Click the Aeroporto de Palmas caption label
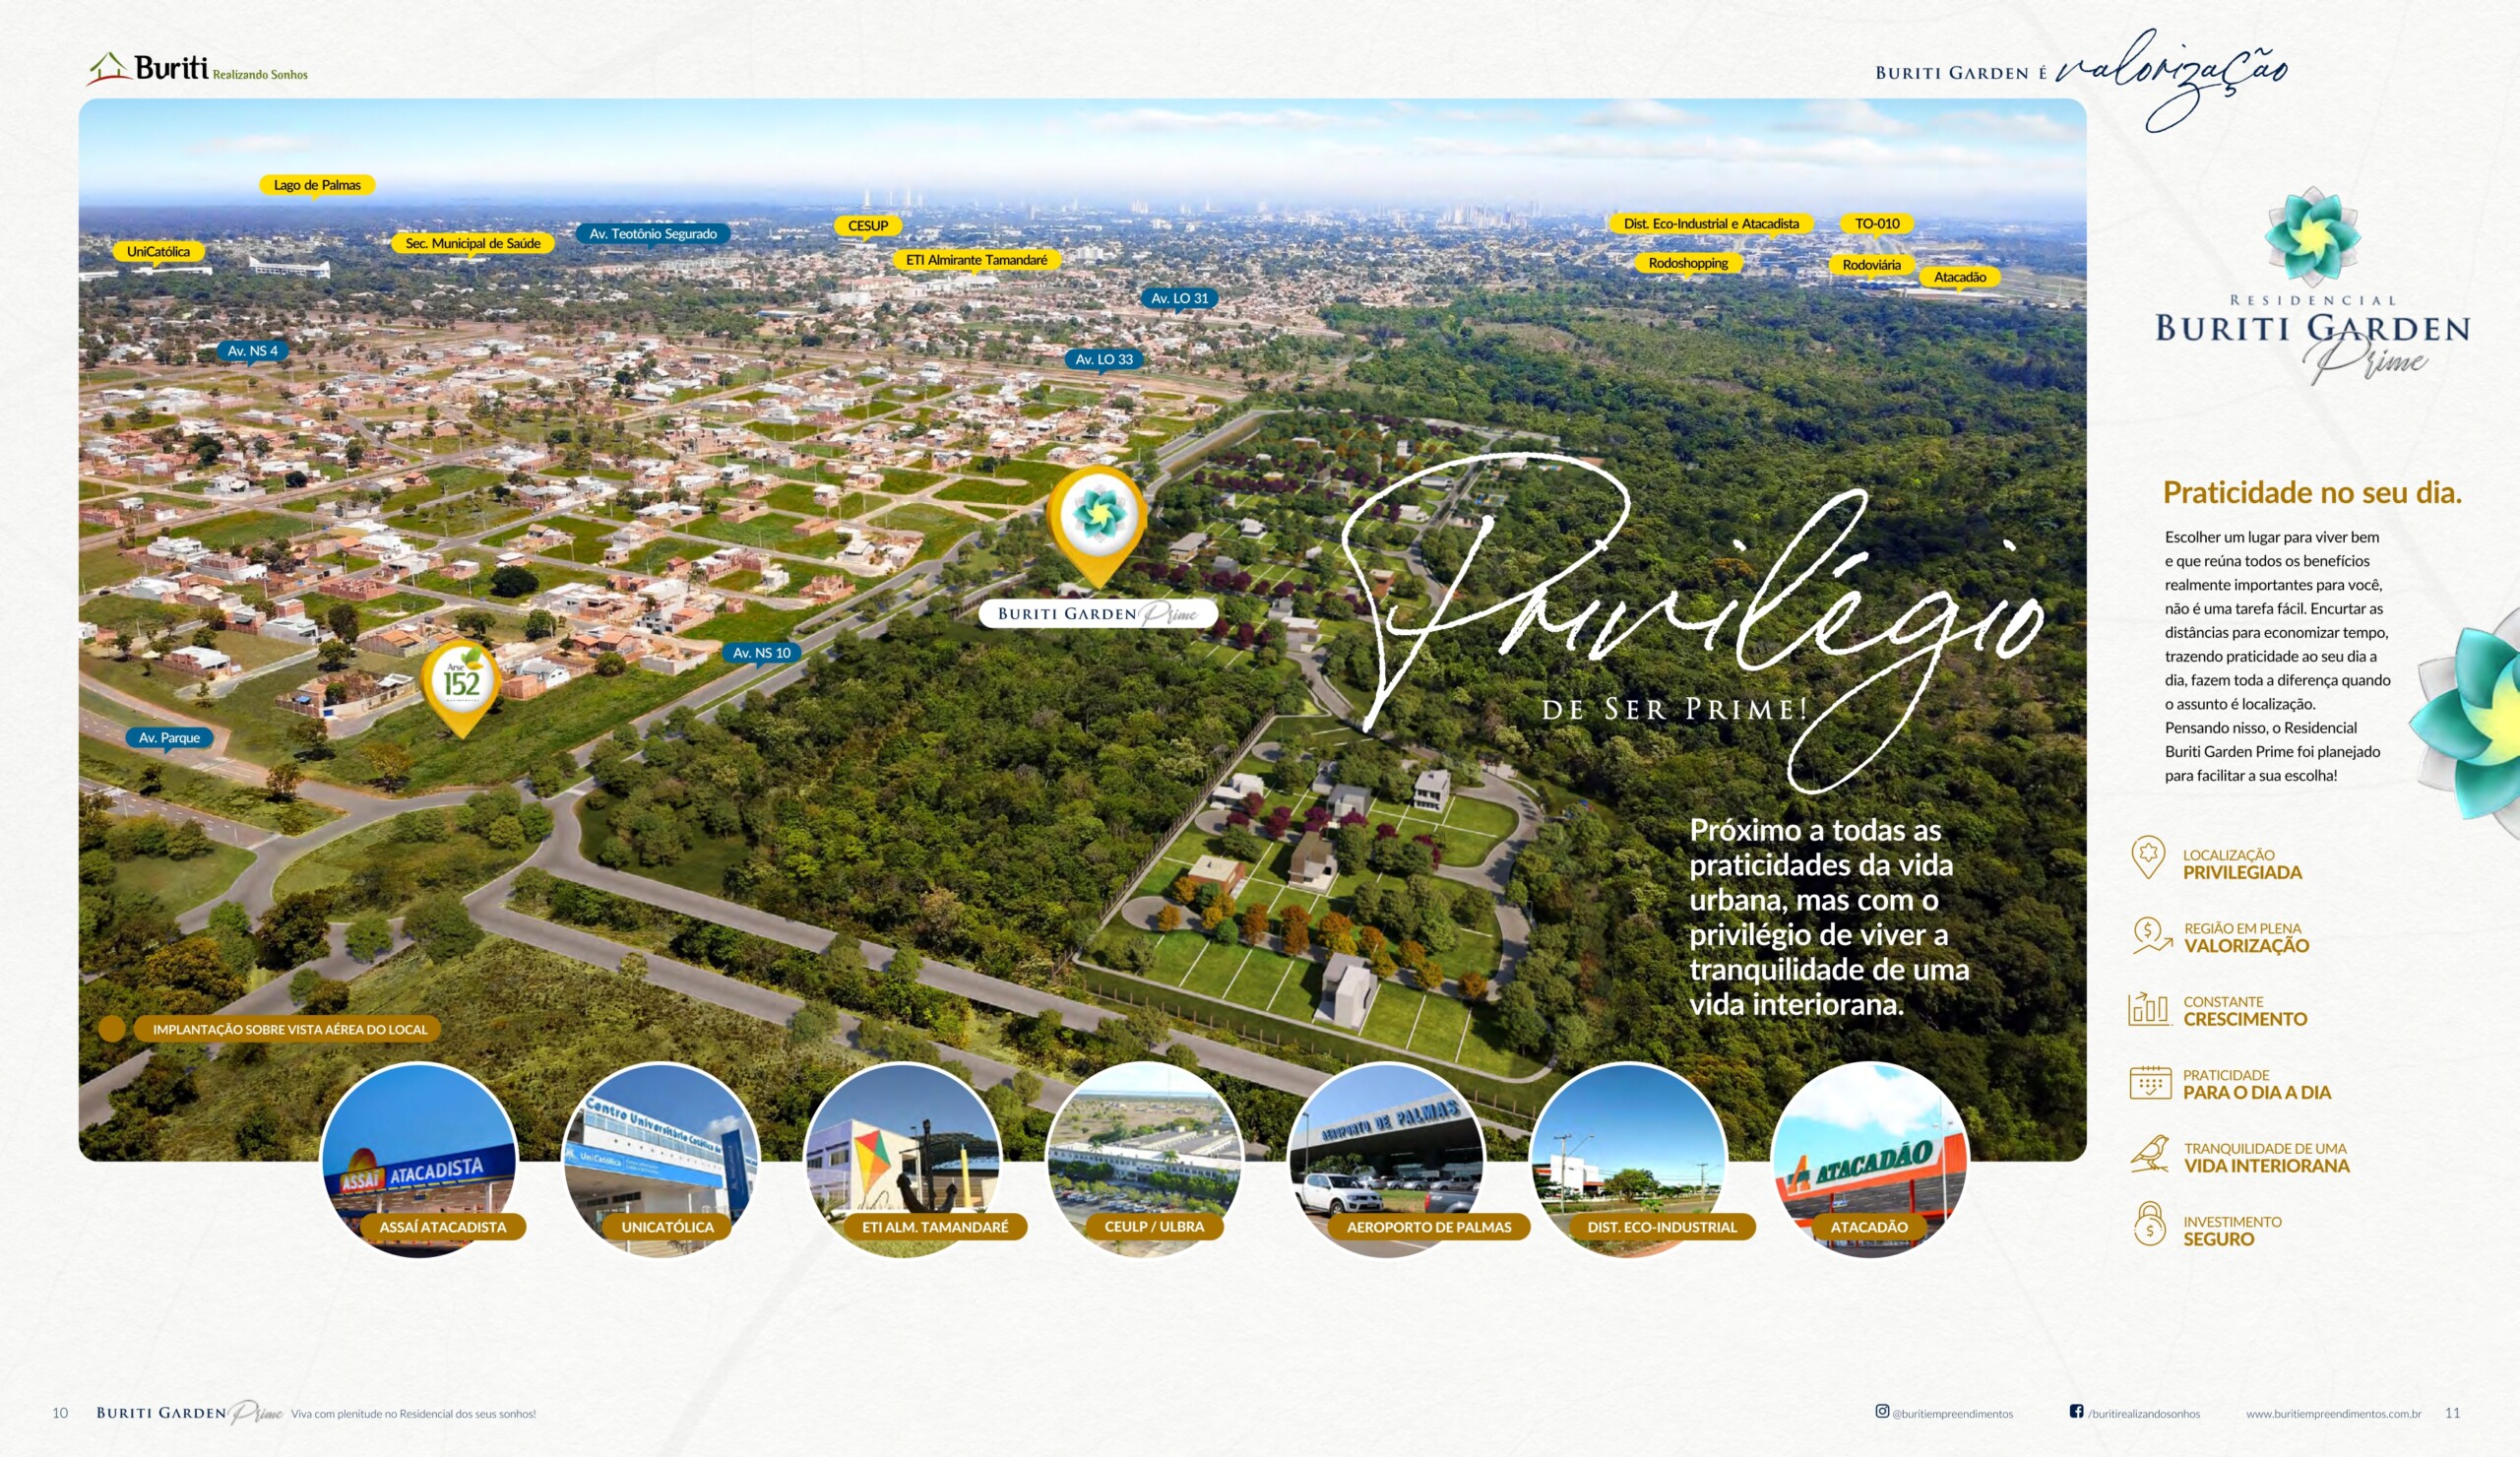Screen dimensions: 2520x1457 click(1429, 1227)
